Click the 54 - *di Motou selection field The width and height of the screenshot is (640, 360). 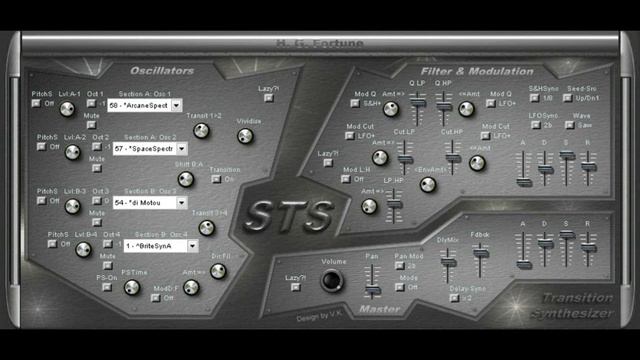(x=150, y=203)
